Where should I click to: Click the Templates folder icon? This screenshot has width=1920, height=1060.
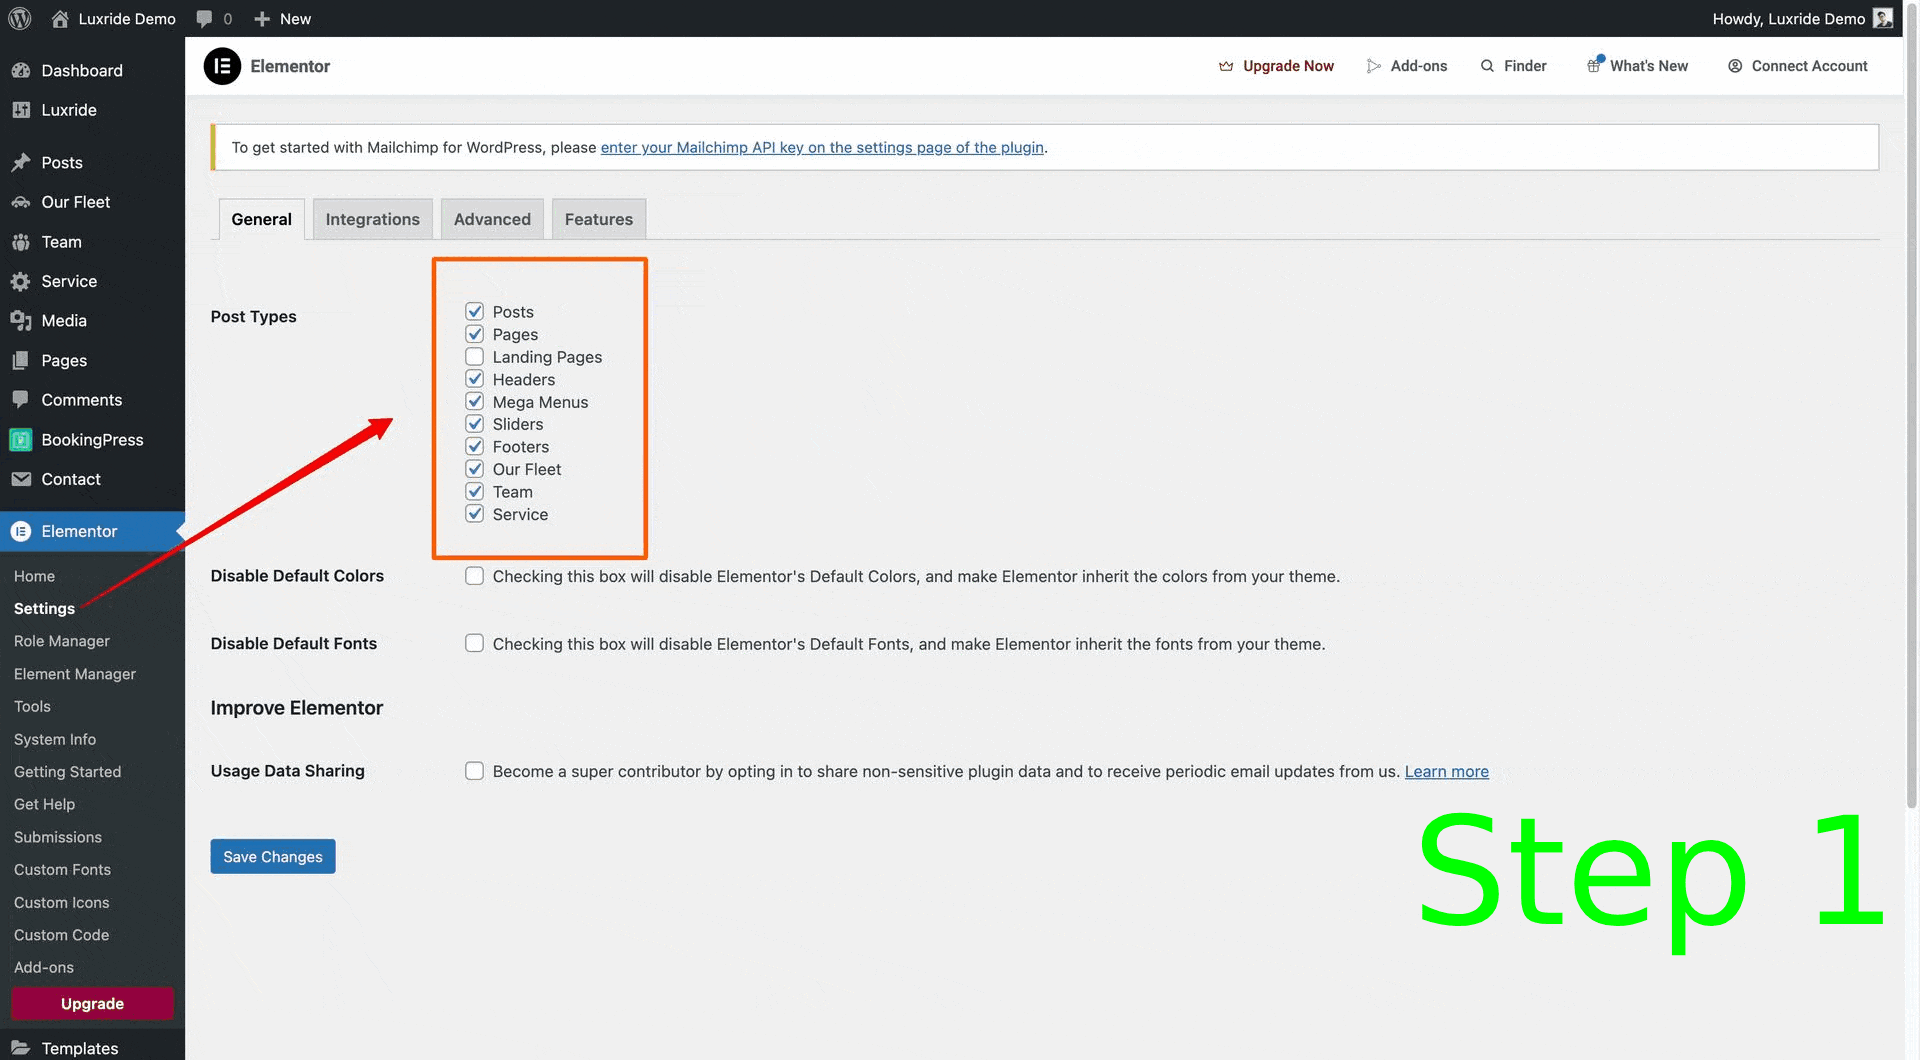click(21, 1048)
